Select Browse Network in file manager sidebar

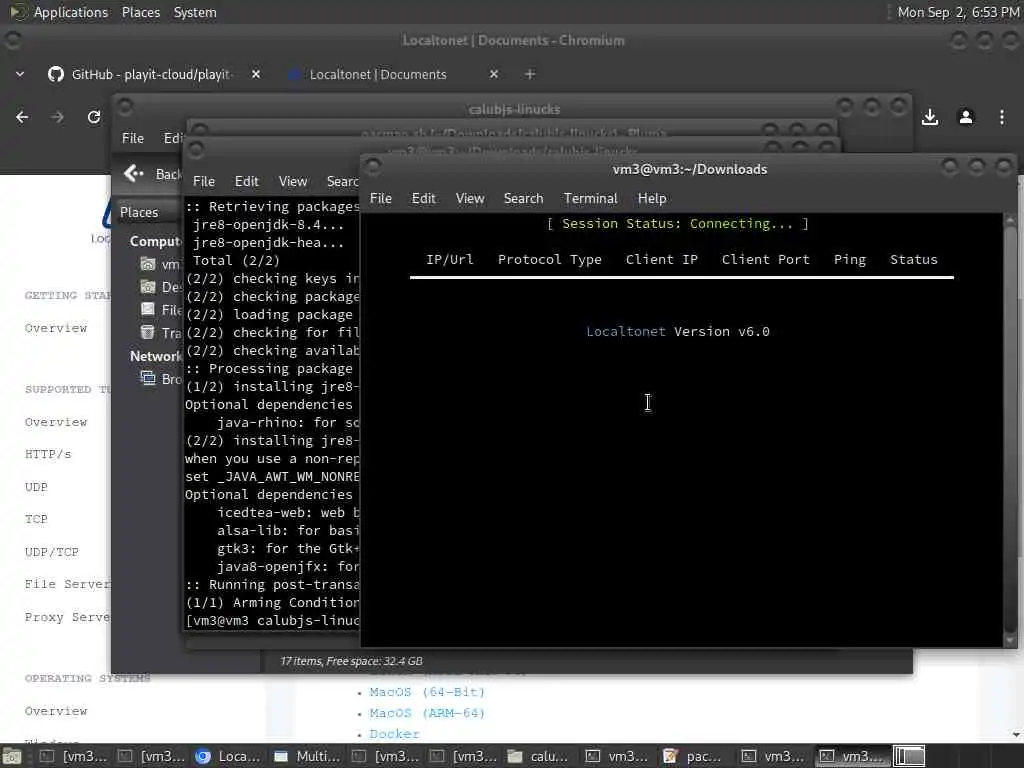[x=161, y=379]
